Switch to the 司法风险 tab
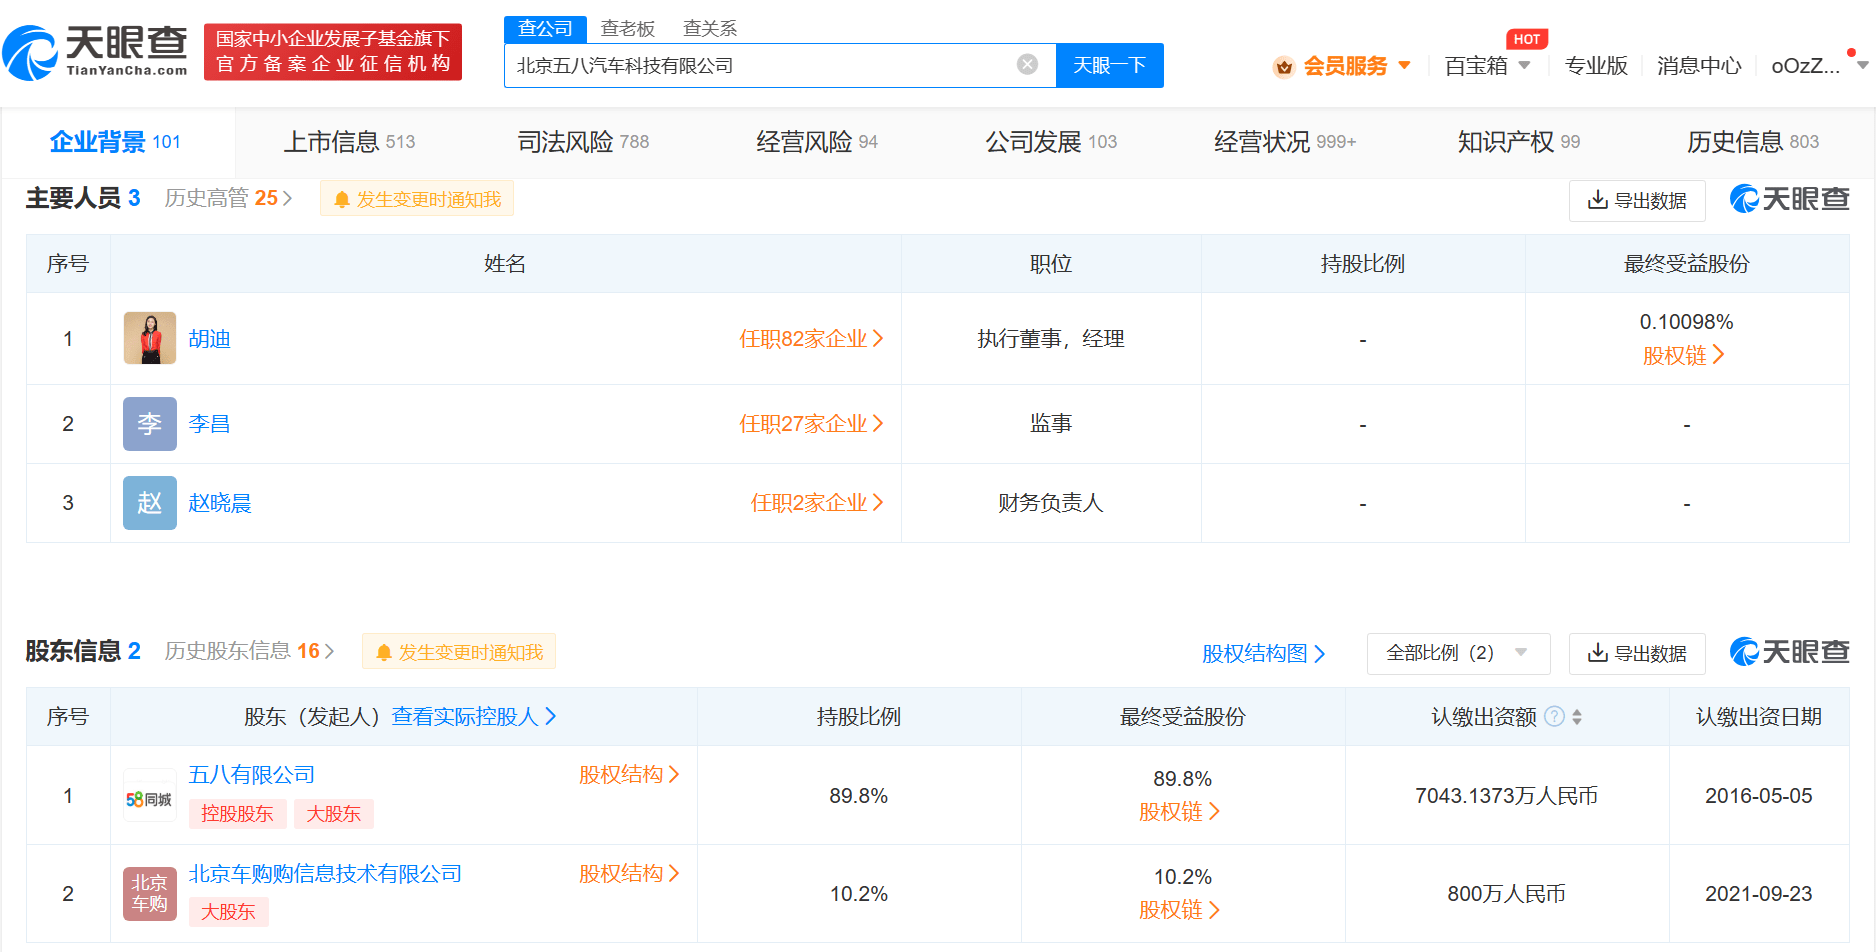This screenshot has height=952, width=1876. tap(583, 142)
